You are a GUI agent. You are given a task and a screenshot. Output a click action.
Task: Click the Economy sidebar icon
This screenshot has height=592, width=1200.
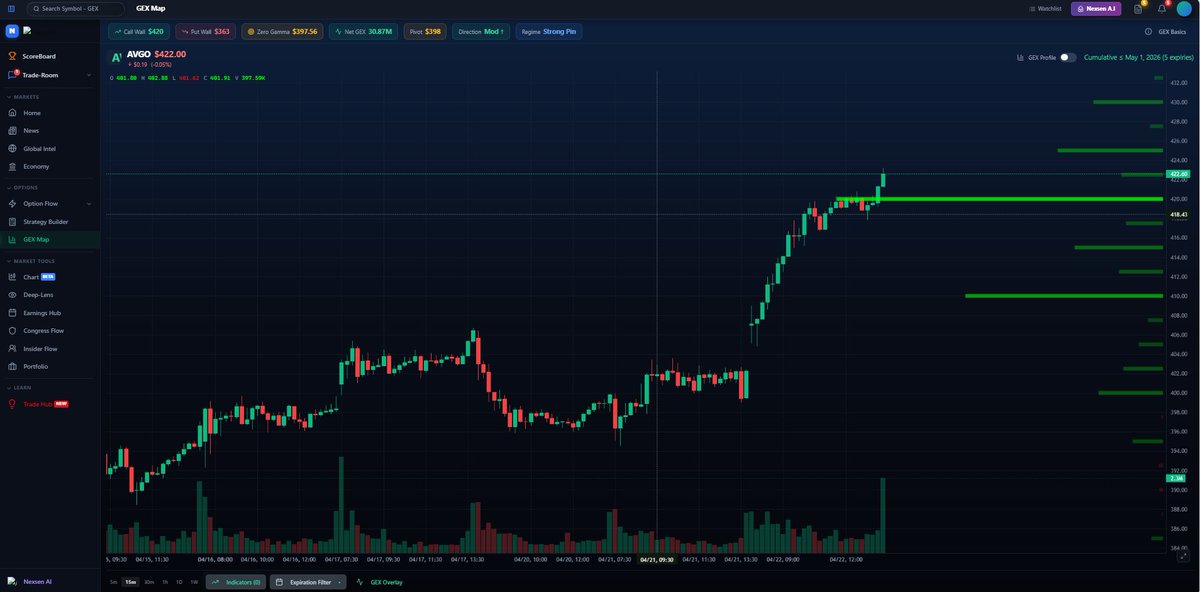click(12, 166)
